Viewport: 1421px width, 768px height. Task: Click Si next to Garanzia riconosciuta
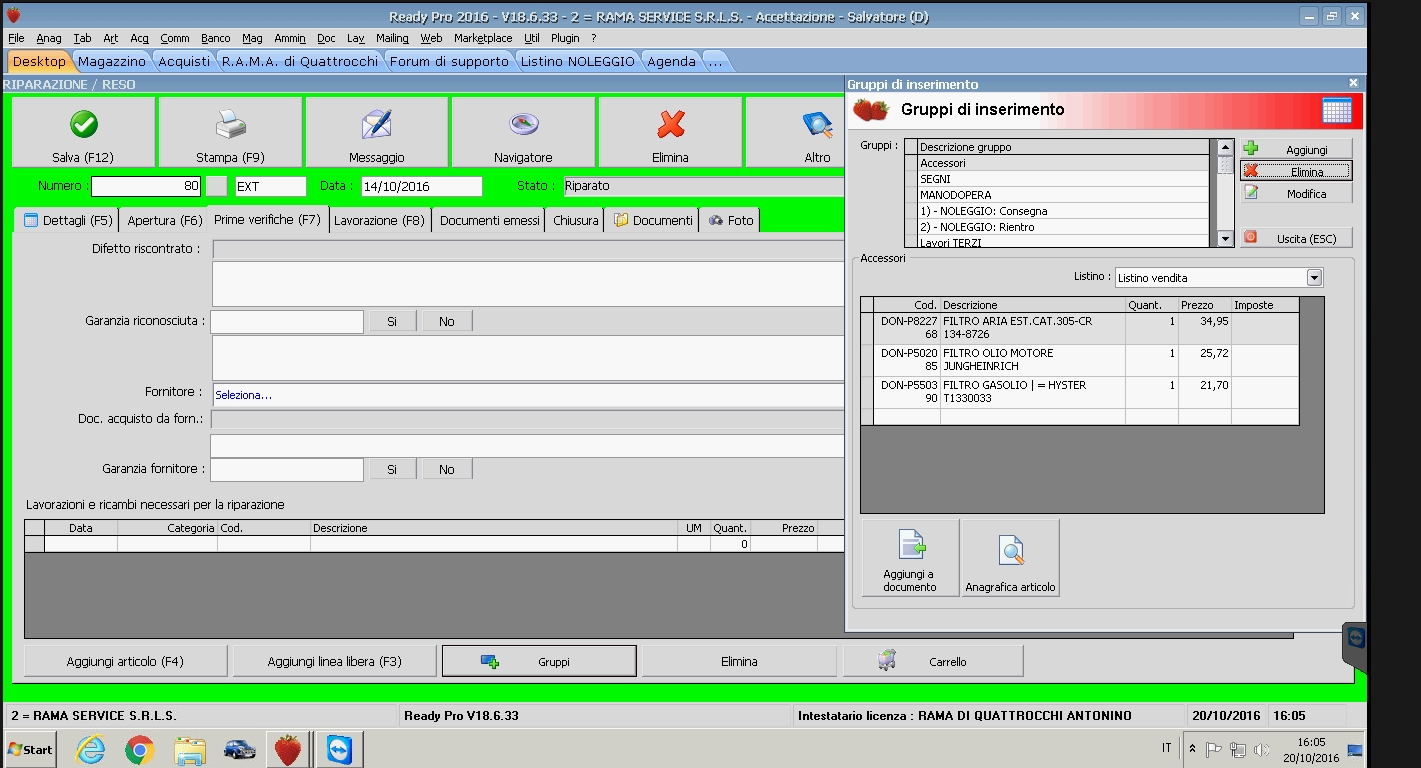pos(392,321)
